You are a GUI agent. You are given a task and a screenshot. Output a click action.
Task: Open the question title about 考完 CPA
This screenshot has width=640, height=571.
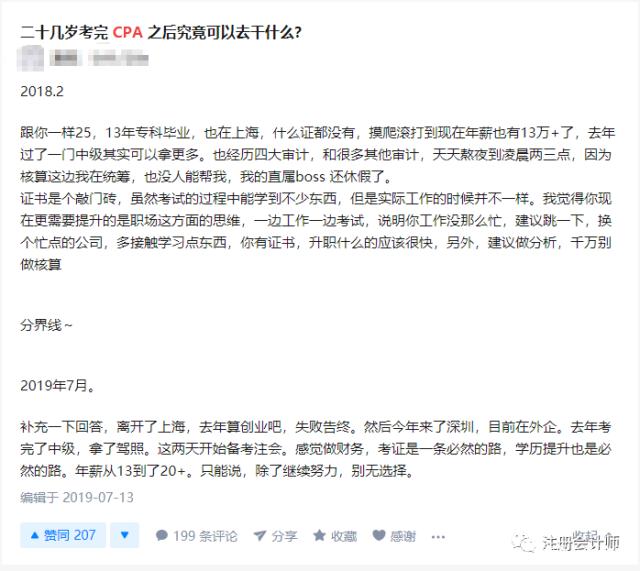click(161, 32)
